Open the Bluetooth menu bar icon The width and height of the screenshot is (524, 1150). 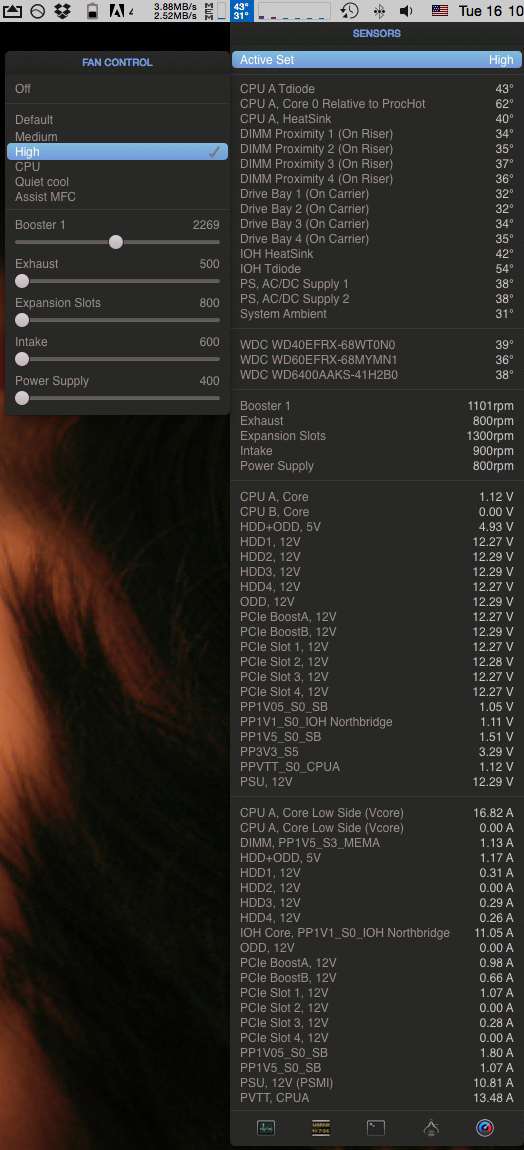(379, 10)
